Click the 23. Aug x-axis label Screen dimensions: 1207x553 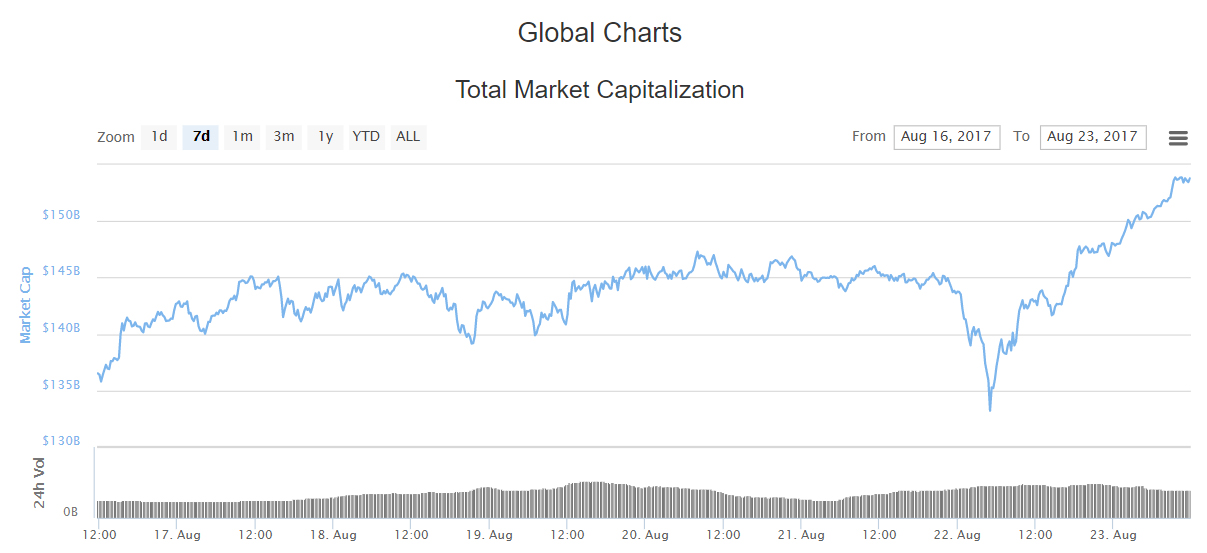click(1112, 535)
